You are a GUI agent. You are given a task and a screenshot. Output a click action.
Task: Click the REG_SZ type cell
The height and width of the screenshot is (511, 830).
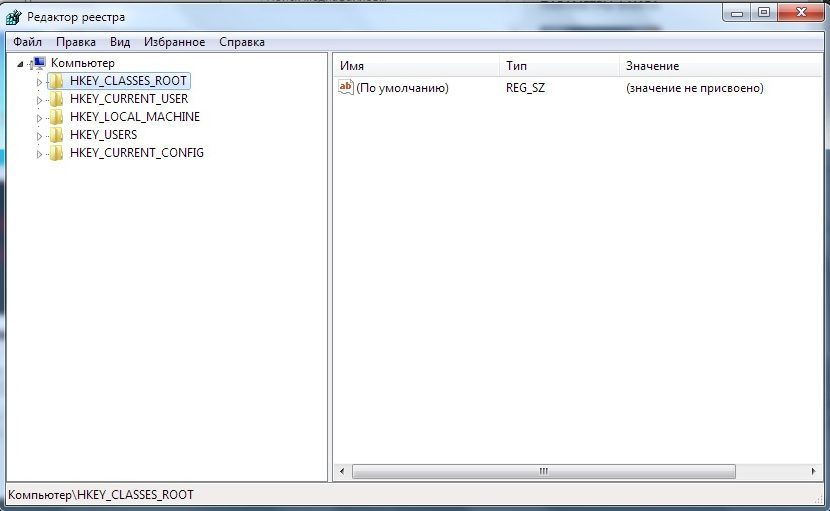tap(525, 88)
